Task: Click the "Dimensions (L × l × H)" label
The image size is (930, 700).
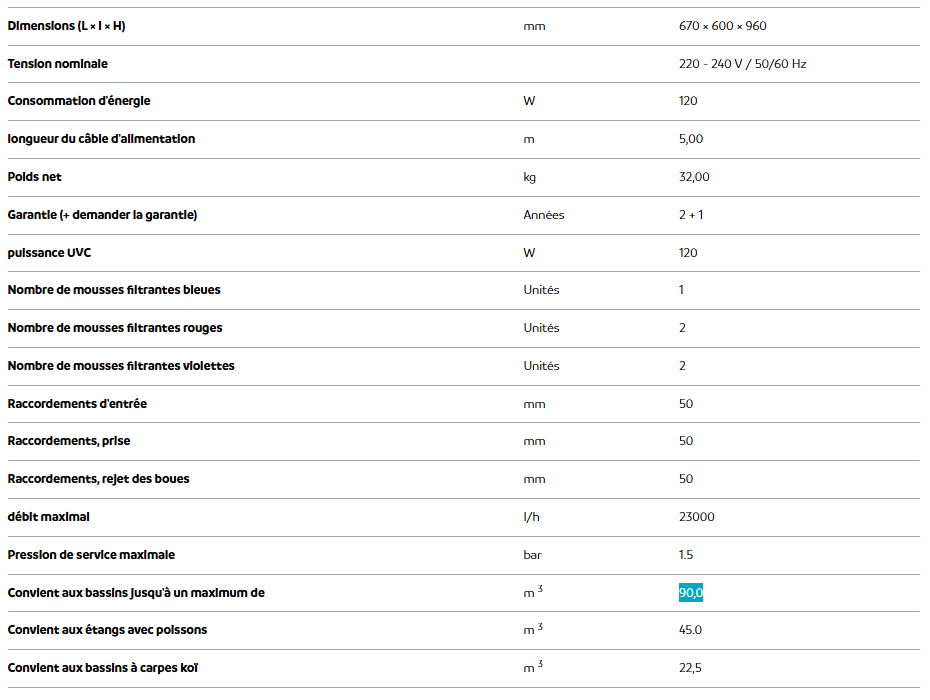Action: coord(66,26)
